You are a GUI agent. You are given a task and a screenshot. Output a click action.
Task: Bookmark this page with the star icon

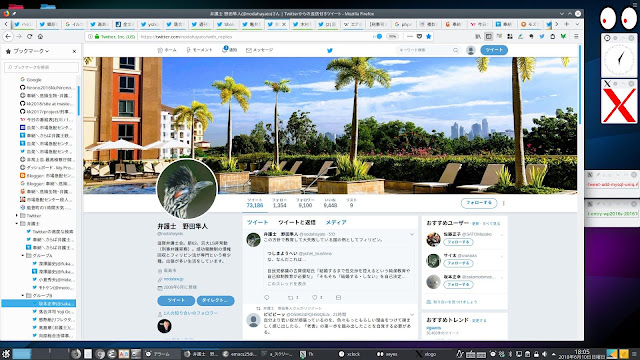click(428, 36)
